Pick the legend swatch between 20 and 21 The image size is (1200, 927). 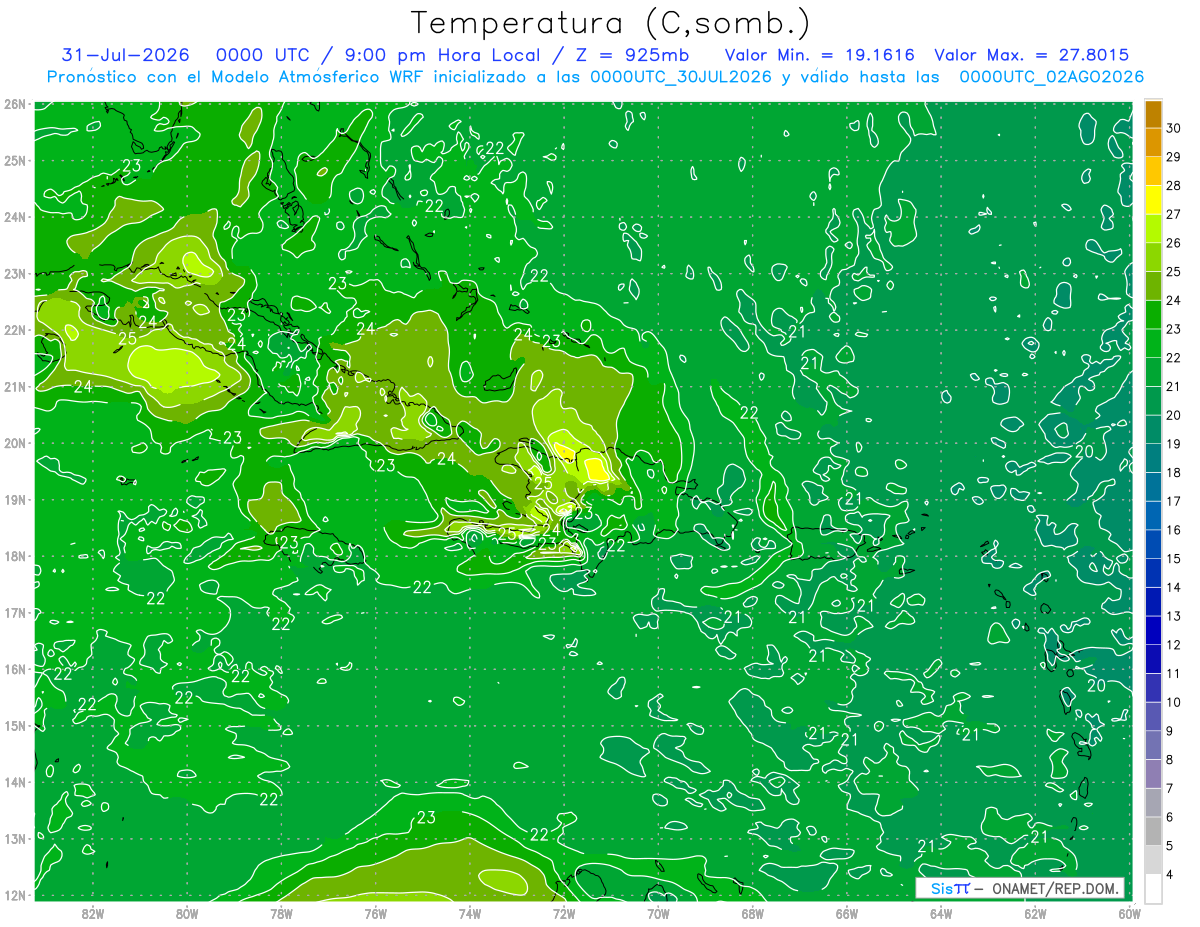pos(1153,400)
